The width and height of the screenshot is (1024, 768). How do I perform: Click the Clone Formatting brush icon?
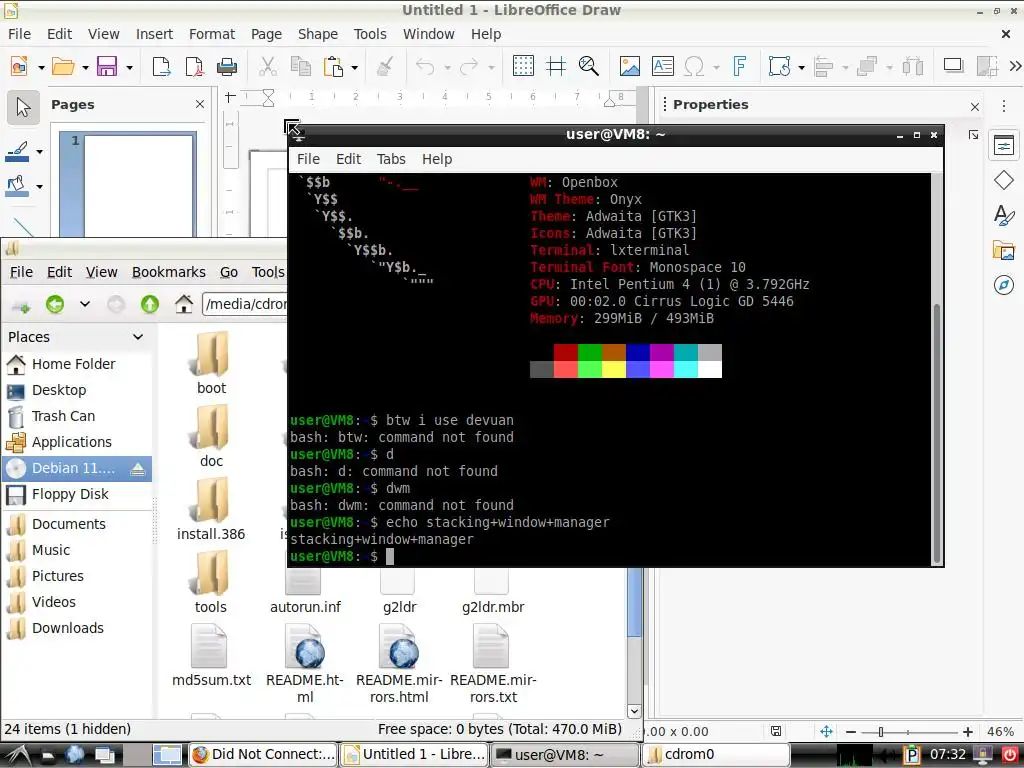pos(385,66)
